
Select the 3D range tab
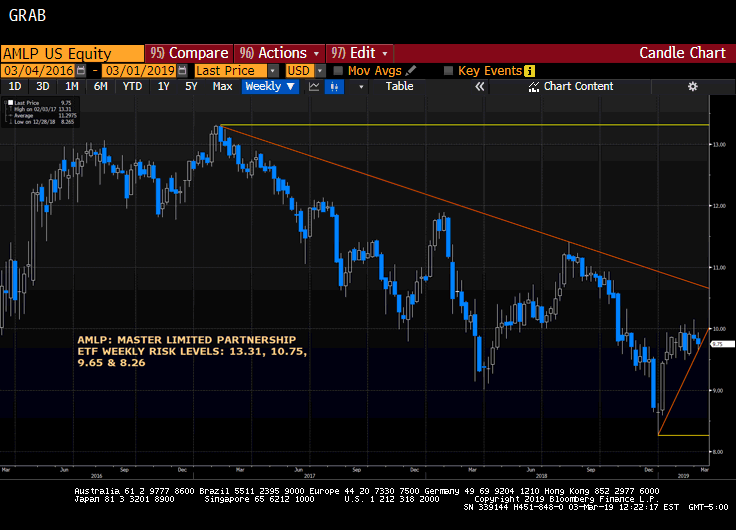(x=43, y=86)
